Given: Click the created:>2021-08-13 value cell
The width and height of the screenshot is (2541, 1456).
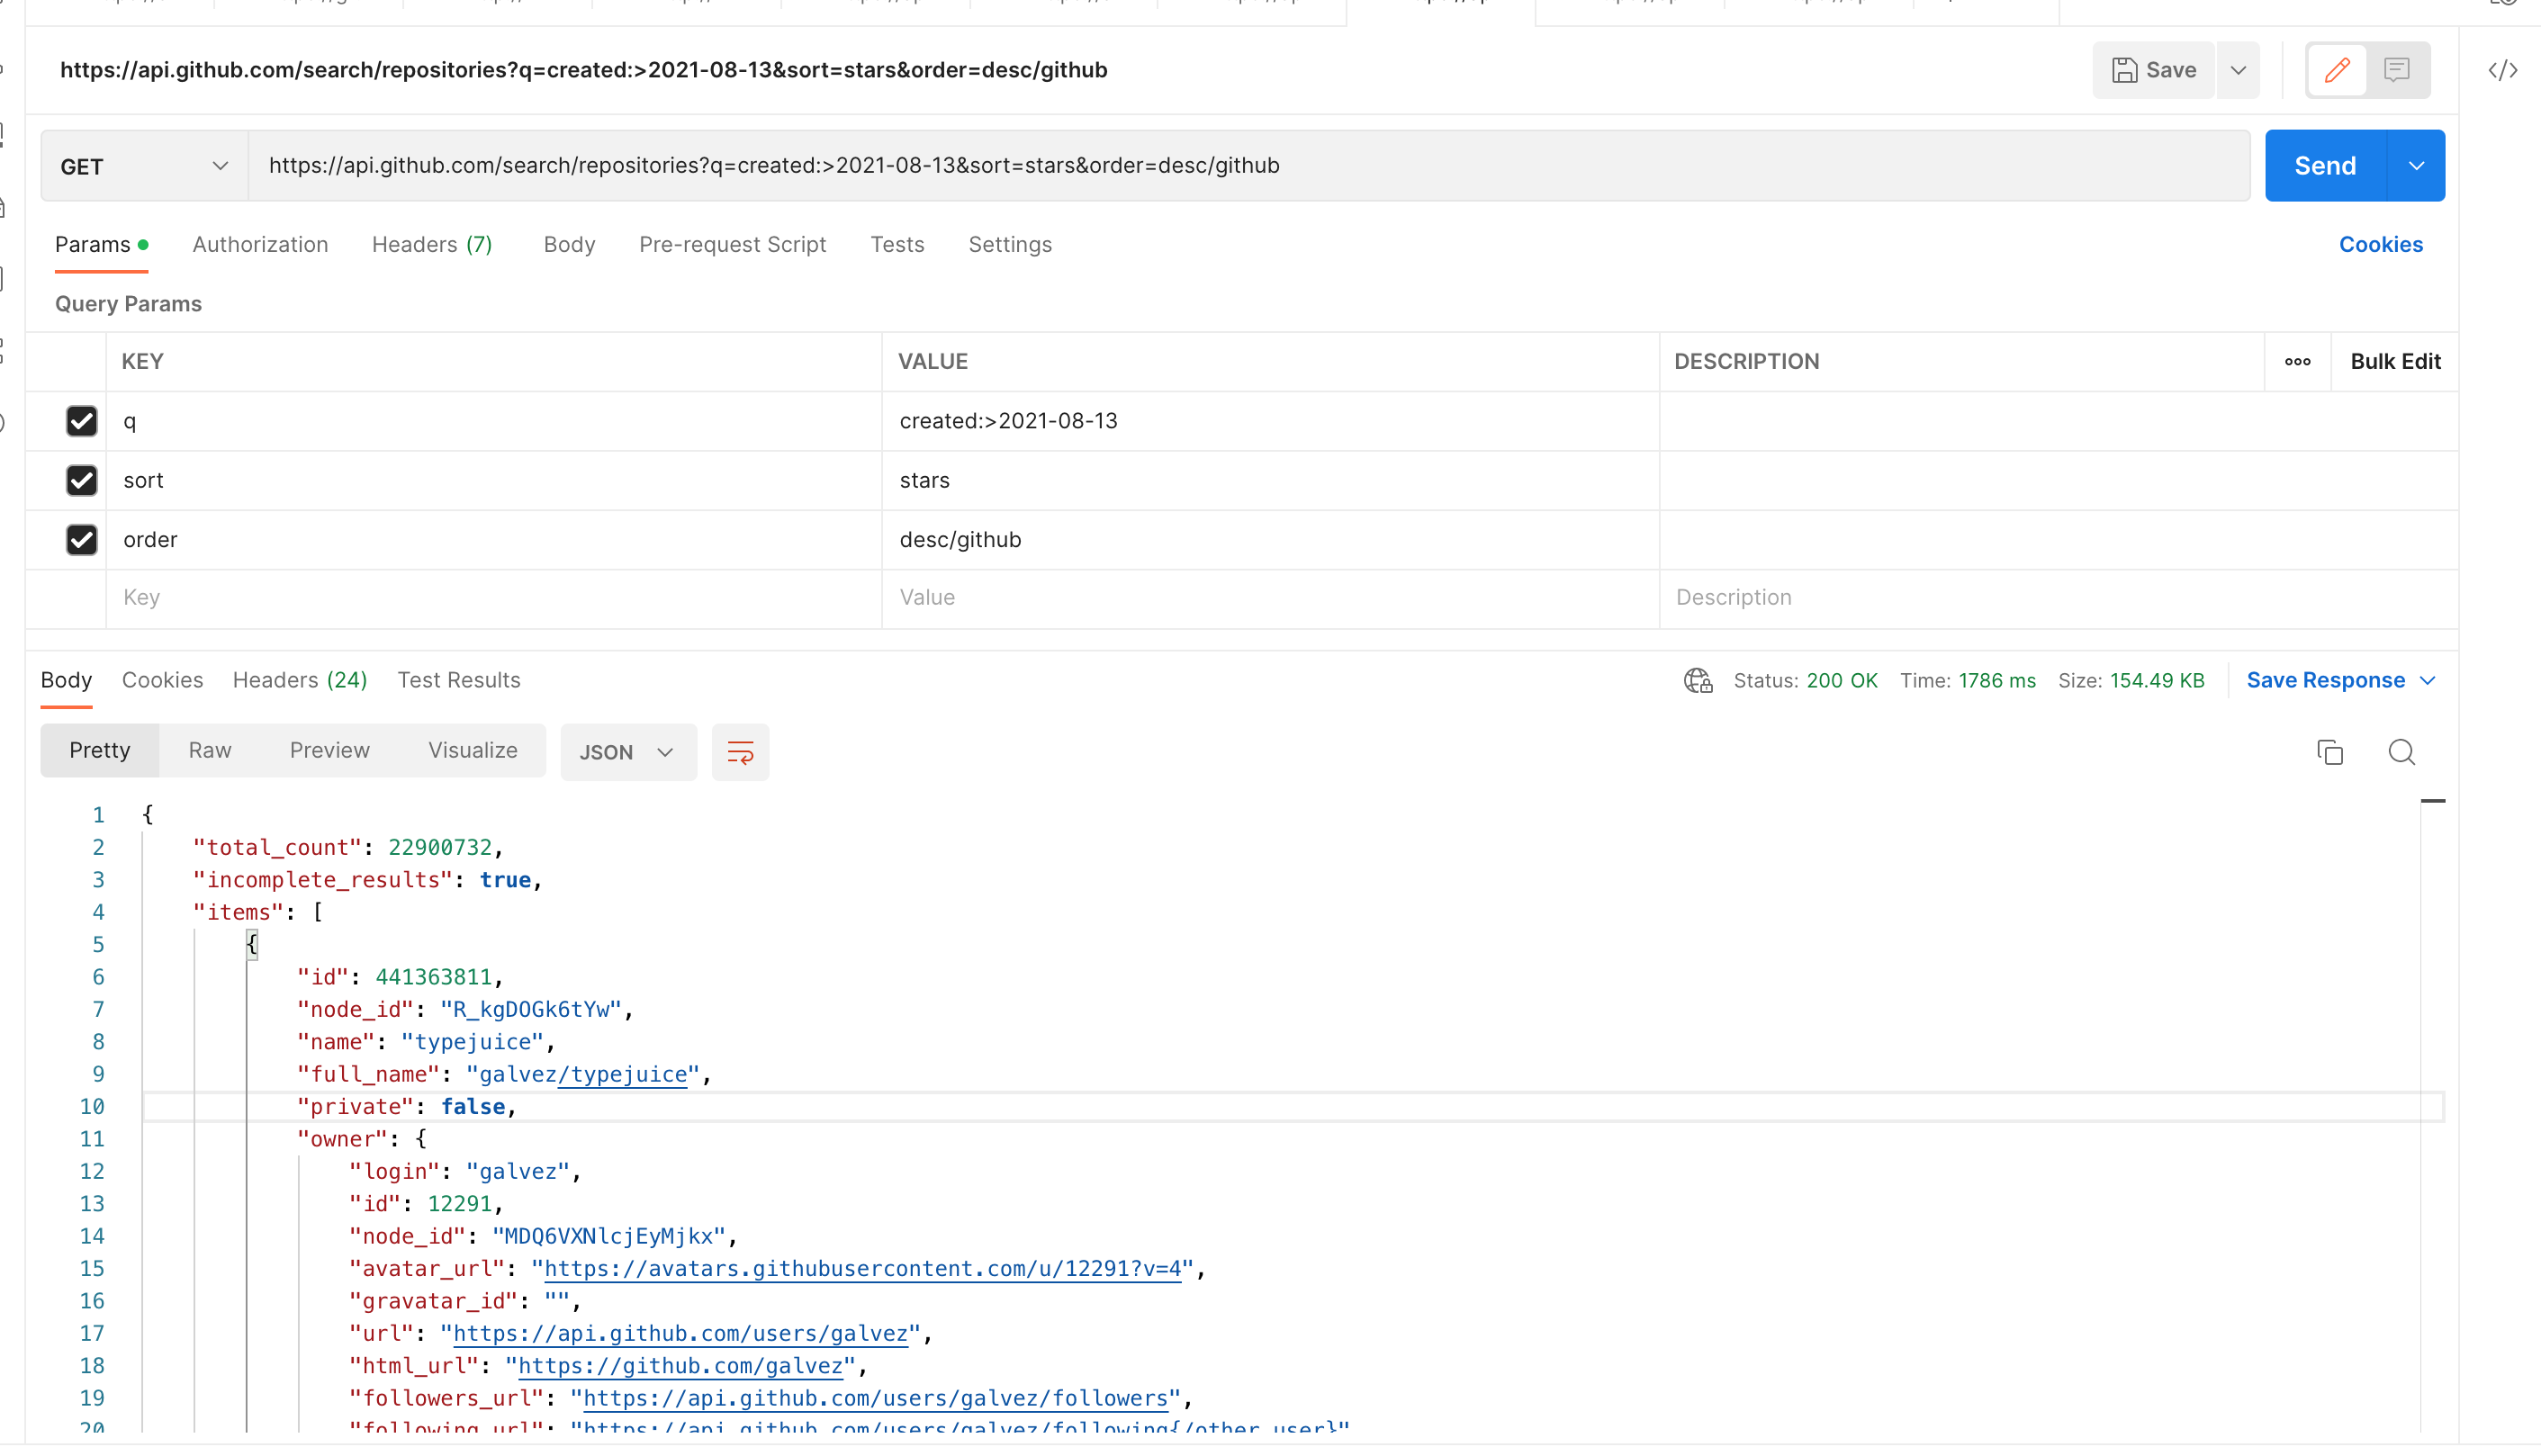Looking at the screenshot, I should coord(1270,421).
